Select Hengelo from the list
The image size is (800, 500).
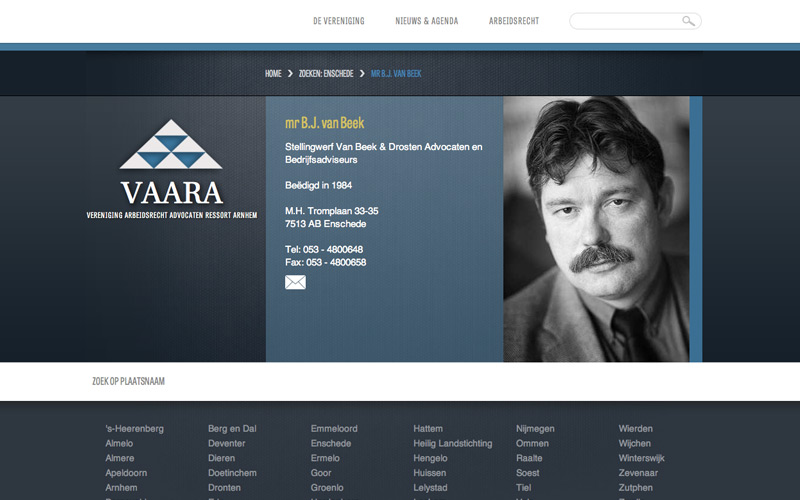(430, 458)
